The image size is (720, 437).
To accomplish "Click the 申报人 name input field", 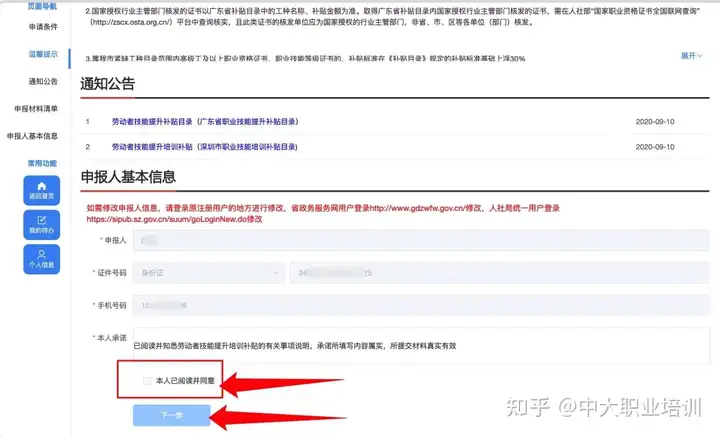I will (x=421, y=240).
